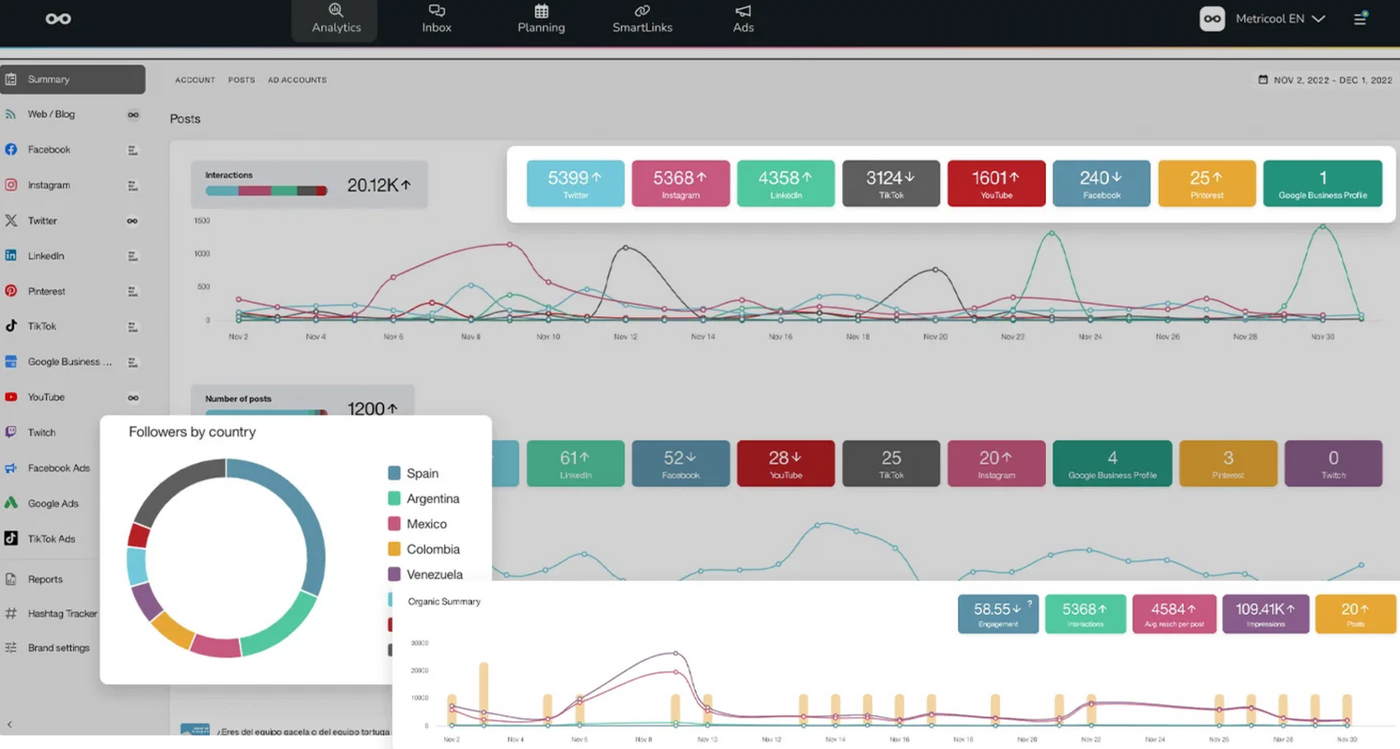Click the bars badge beside Instagram in sidebar
The width and height of the screenshot is (1400, 749).
pos(132,186)
